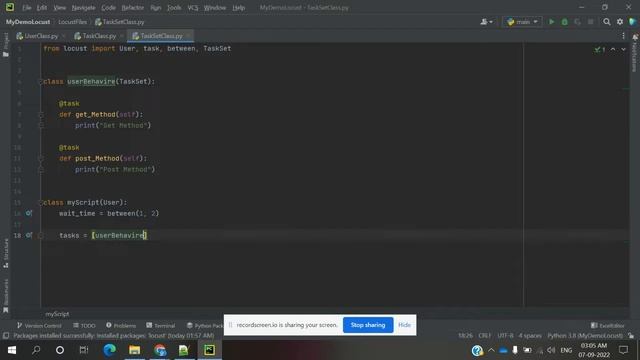Go to next highlighted problem arrow
Image resolution: width=640 pixels, height=360 pixels.
[x=623, y=49]
